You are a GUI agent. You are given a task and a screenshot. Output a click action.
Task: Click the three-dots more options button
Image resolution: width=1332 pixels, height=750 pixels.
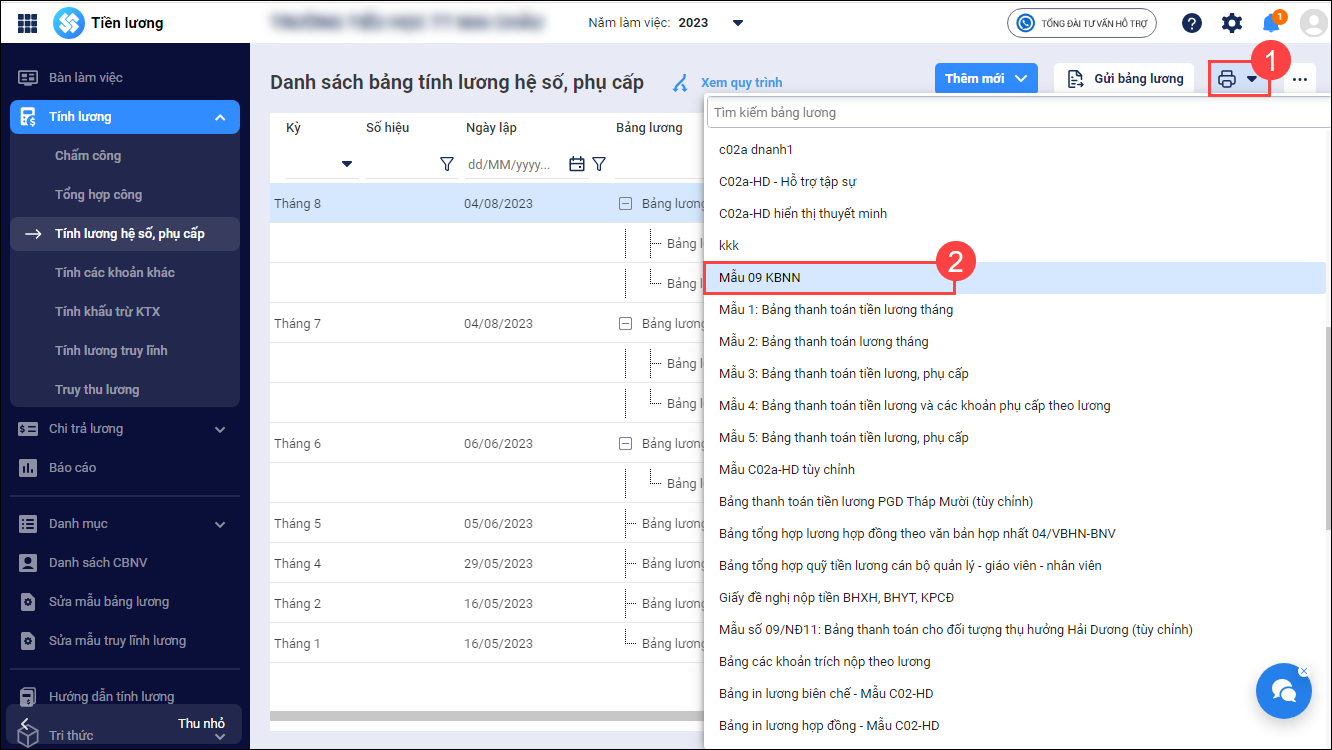coord(1299,79)
